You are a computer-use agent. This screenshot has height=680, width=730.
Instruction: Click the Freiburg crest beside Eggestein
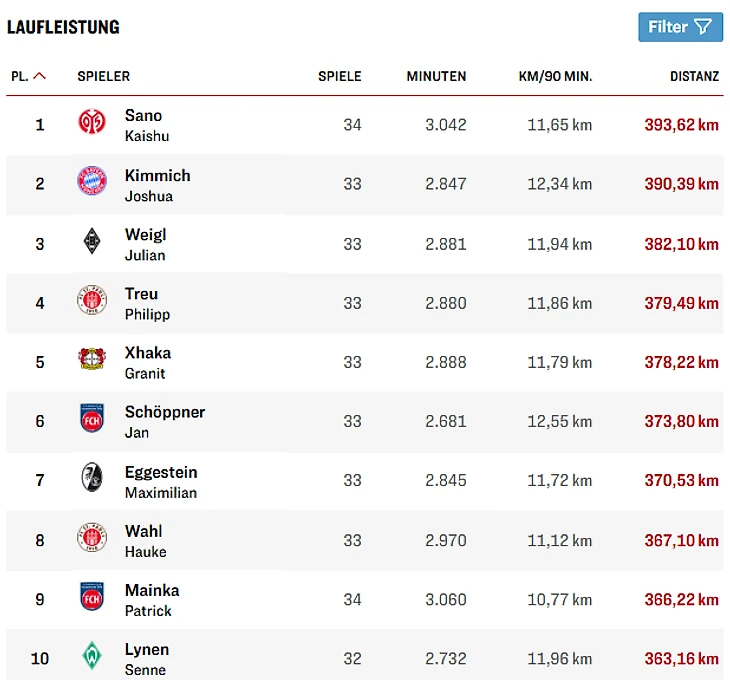(92, 478)
